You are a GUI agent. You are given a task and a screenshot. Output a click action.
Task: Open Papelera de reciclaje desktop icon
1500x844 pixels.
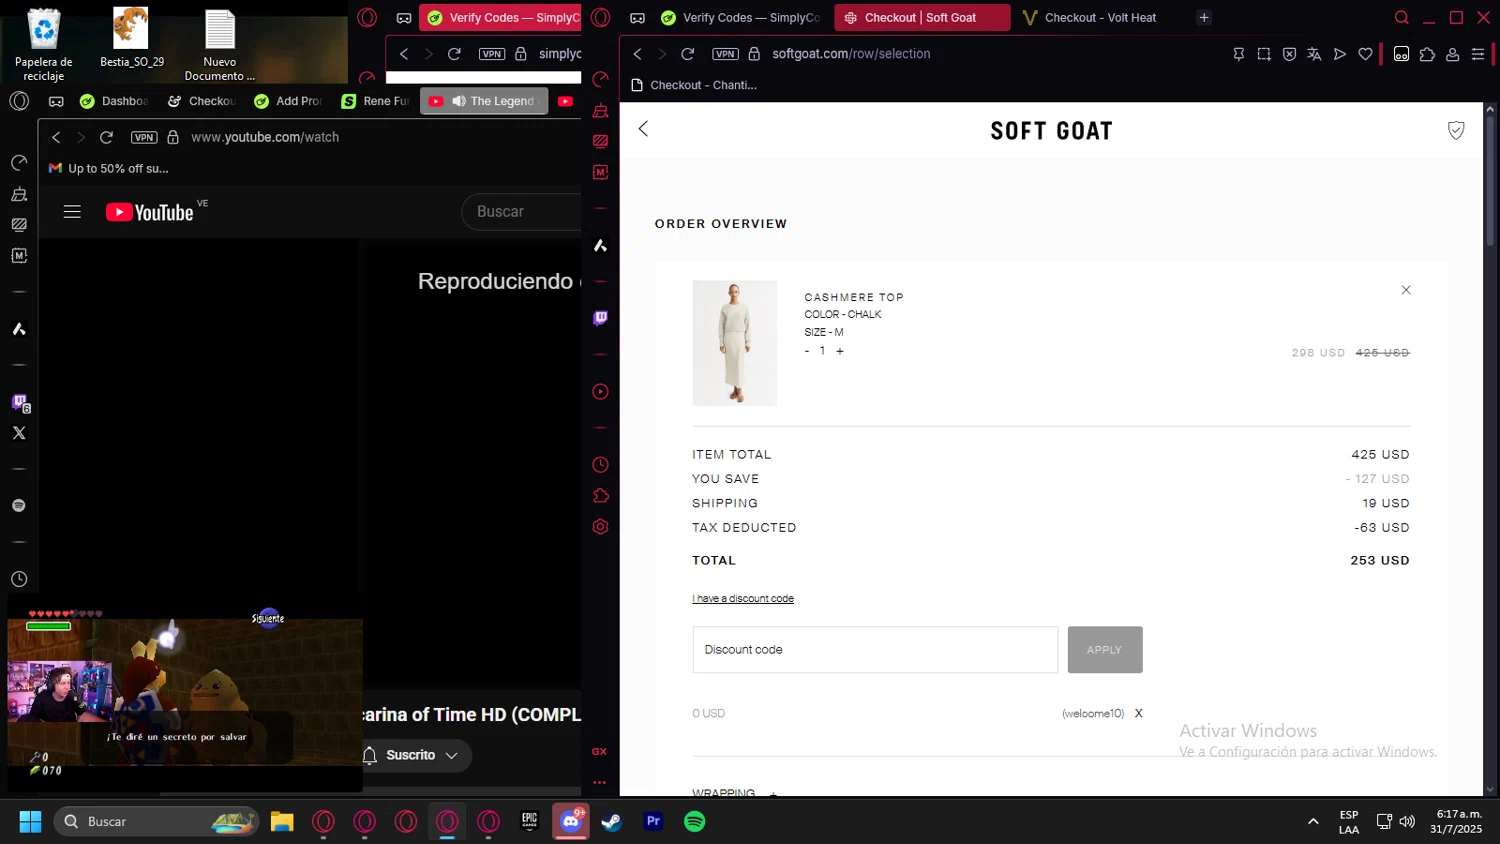44,45
